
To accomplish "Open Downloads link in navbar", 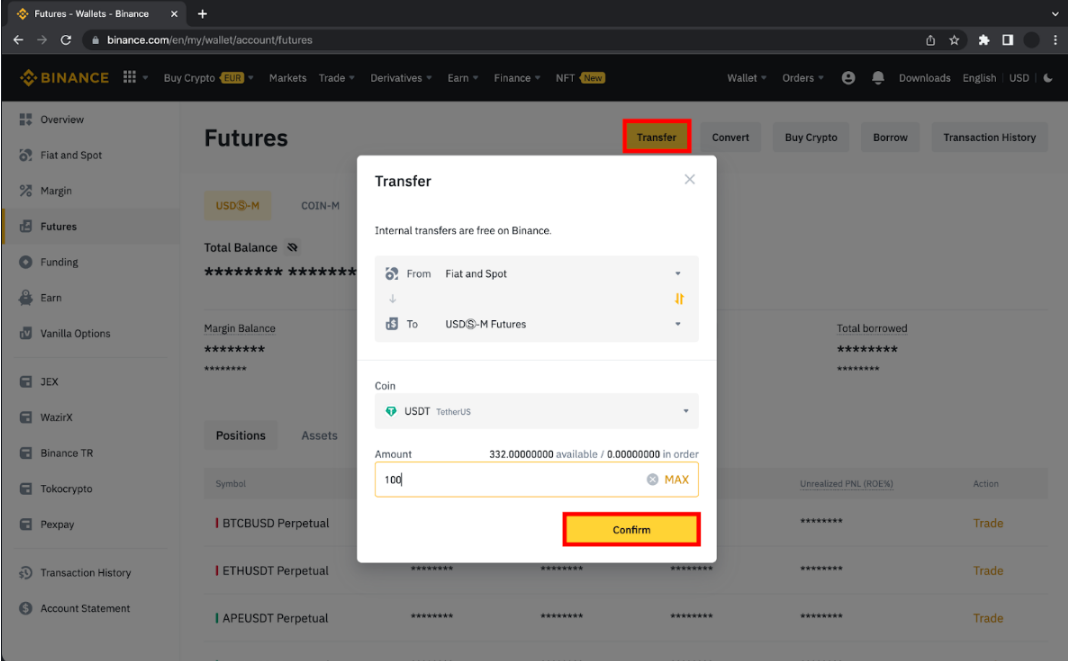I will [924, 78].
